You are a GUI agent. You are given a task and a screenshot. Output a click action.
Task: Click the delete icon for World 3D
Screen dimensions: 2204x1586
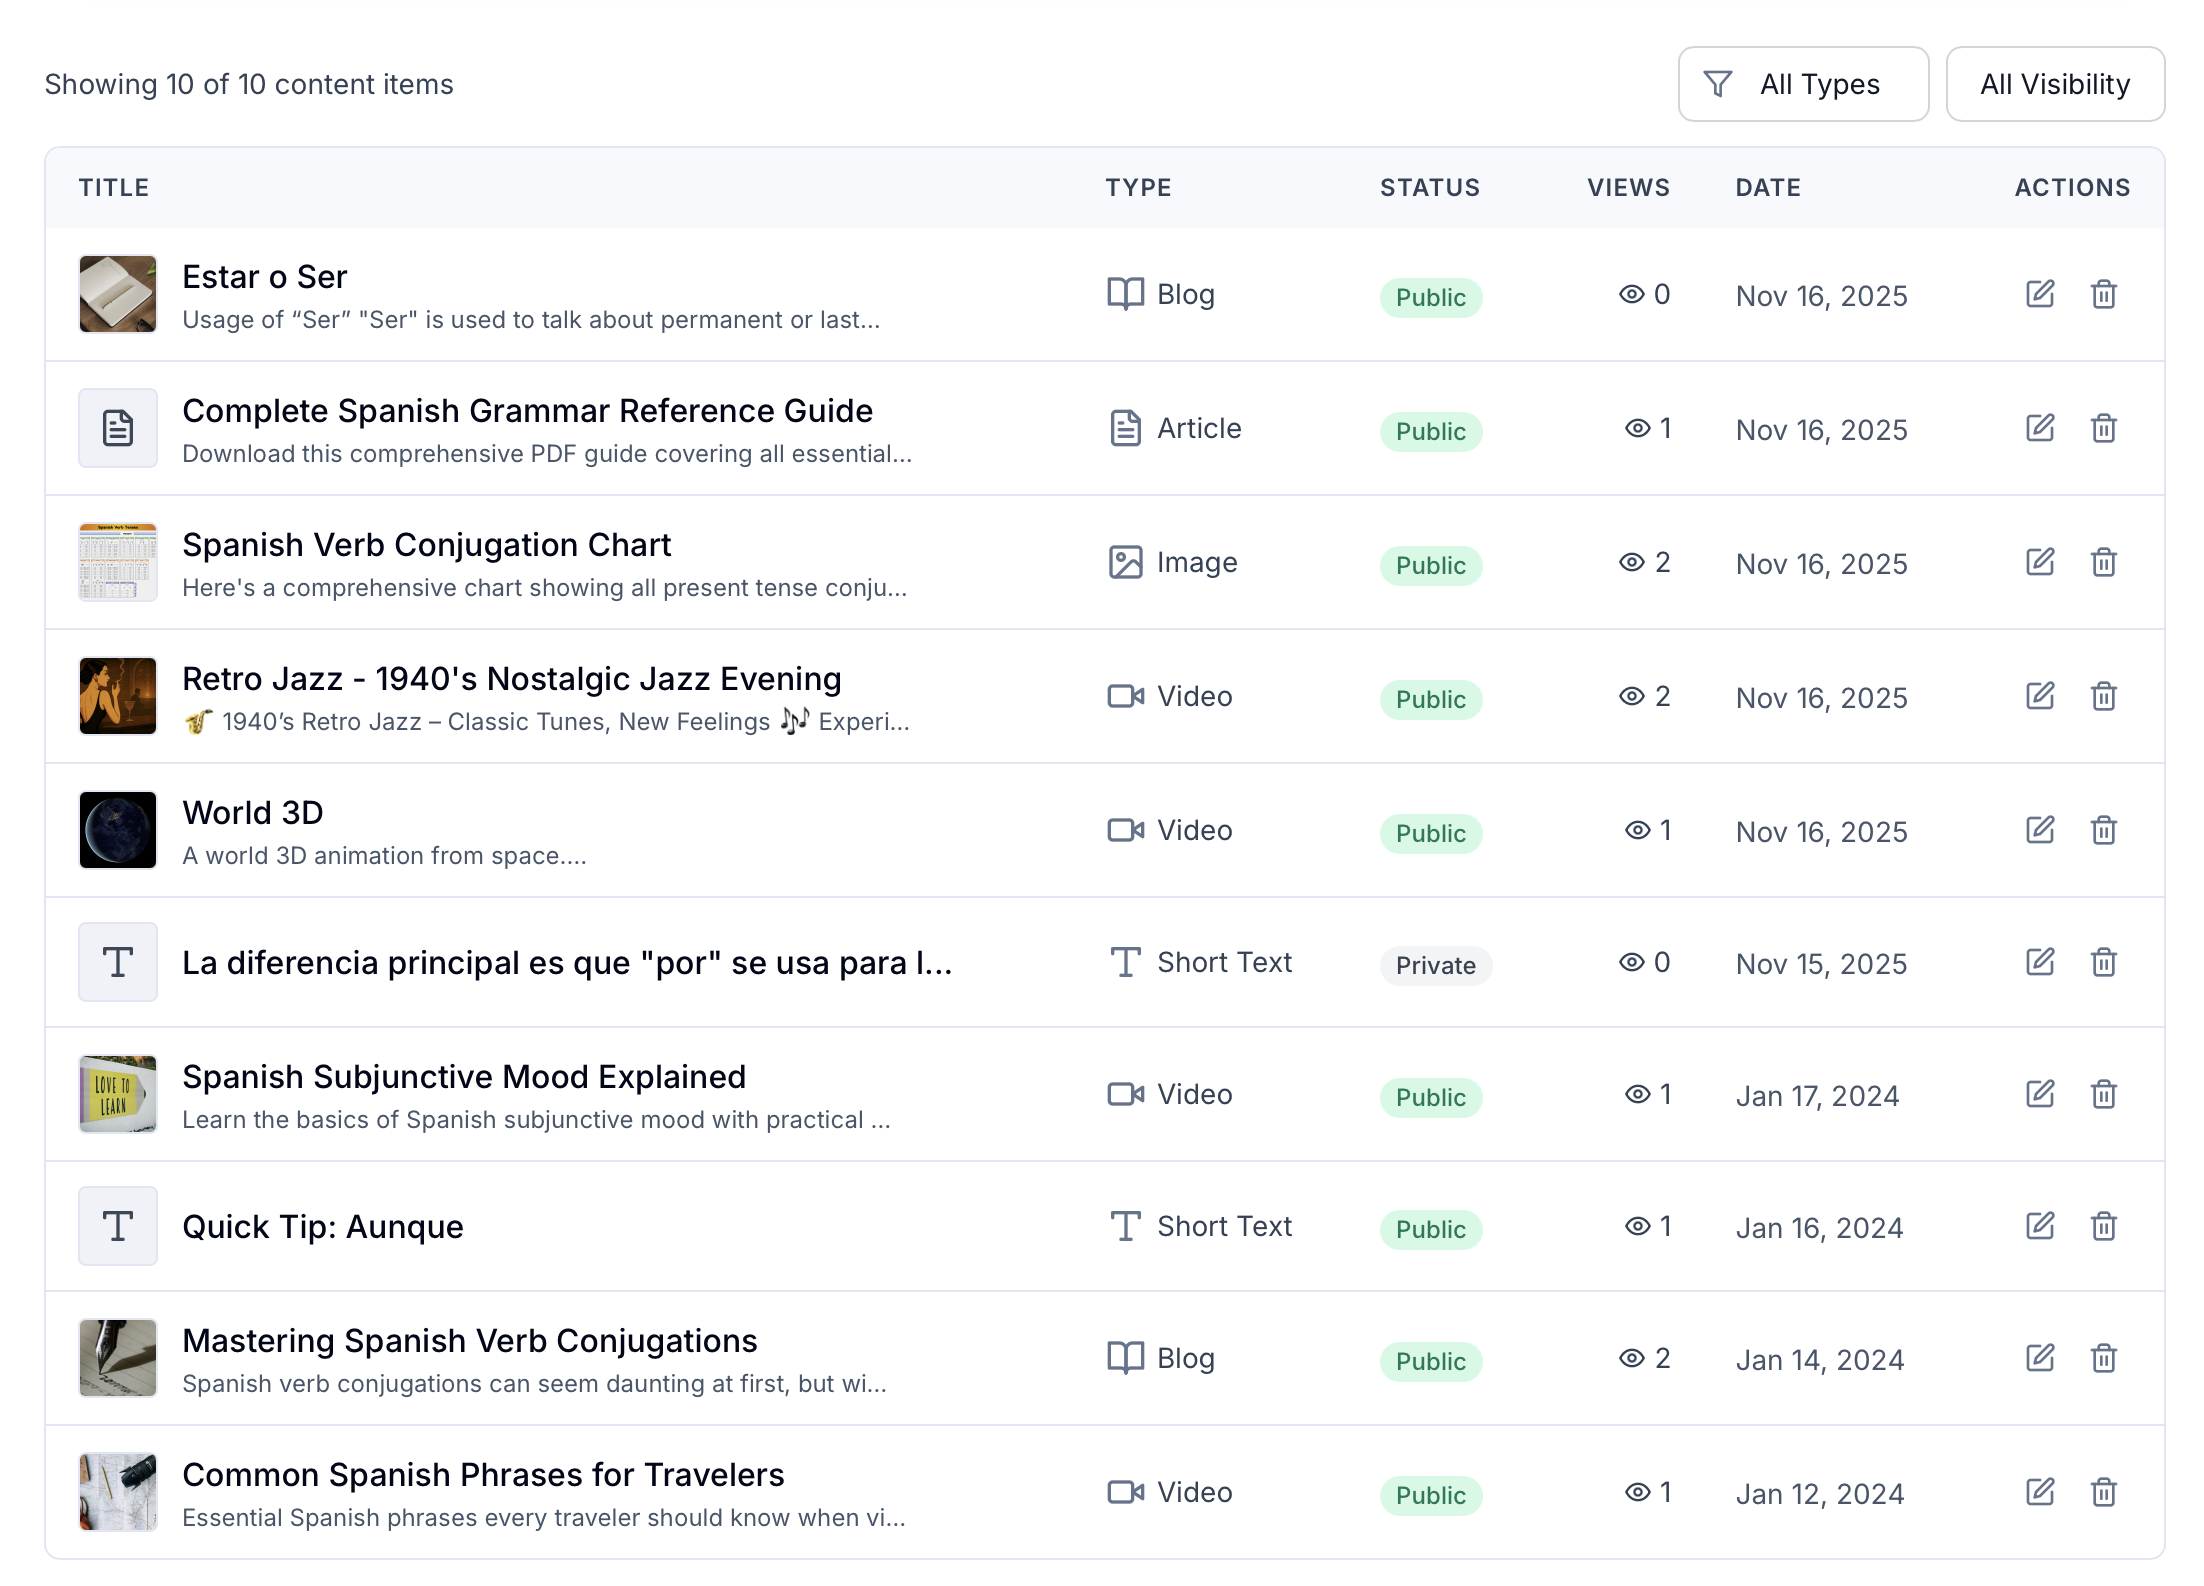pyautogui.click(x=2104, y=830)
